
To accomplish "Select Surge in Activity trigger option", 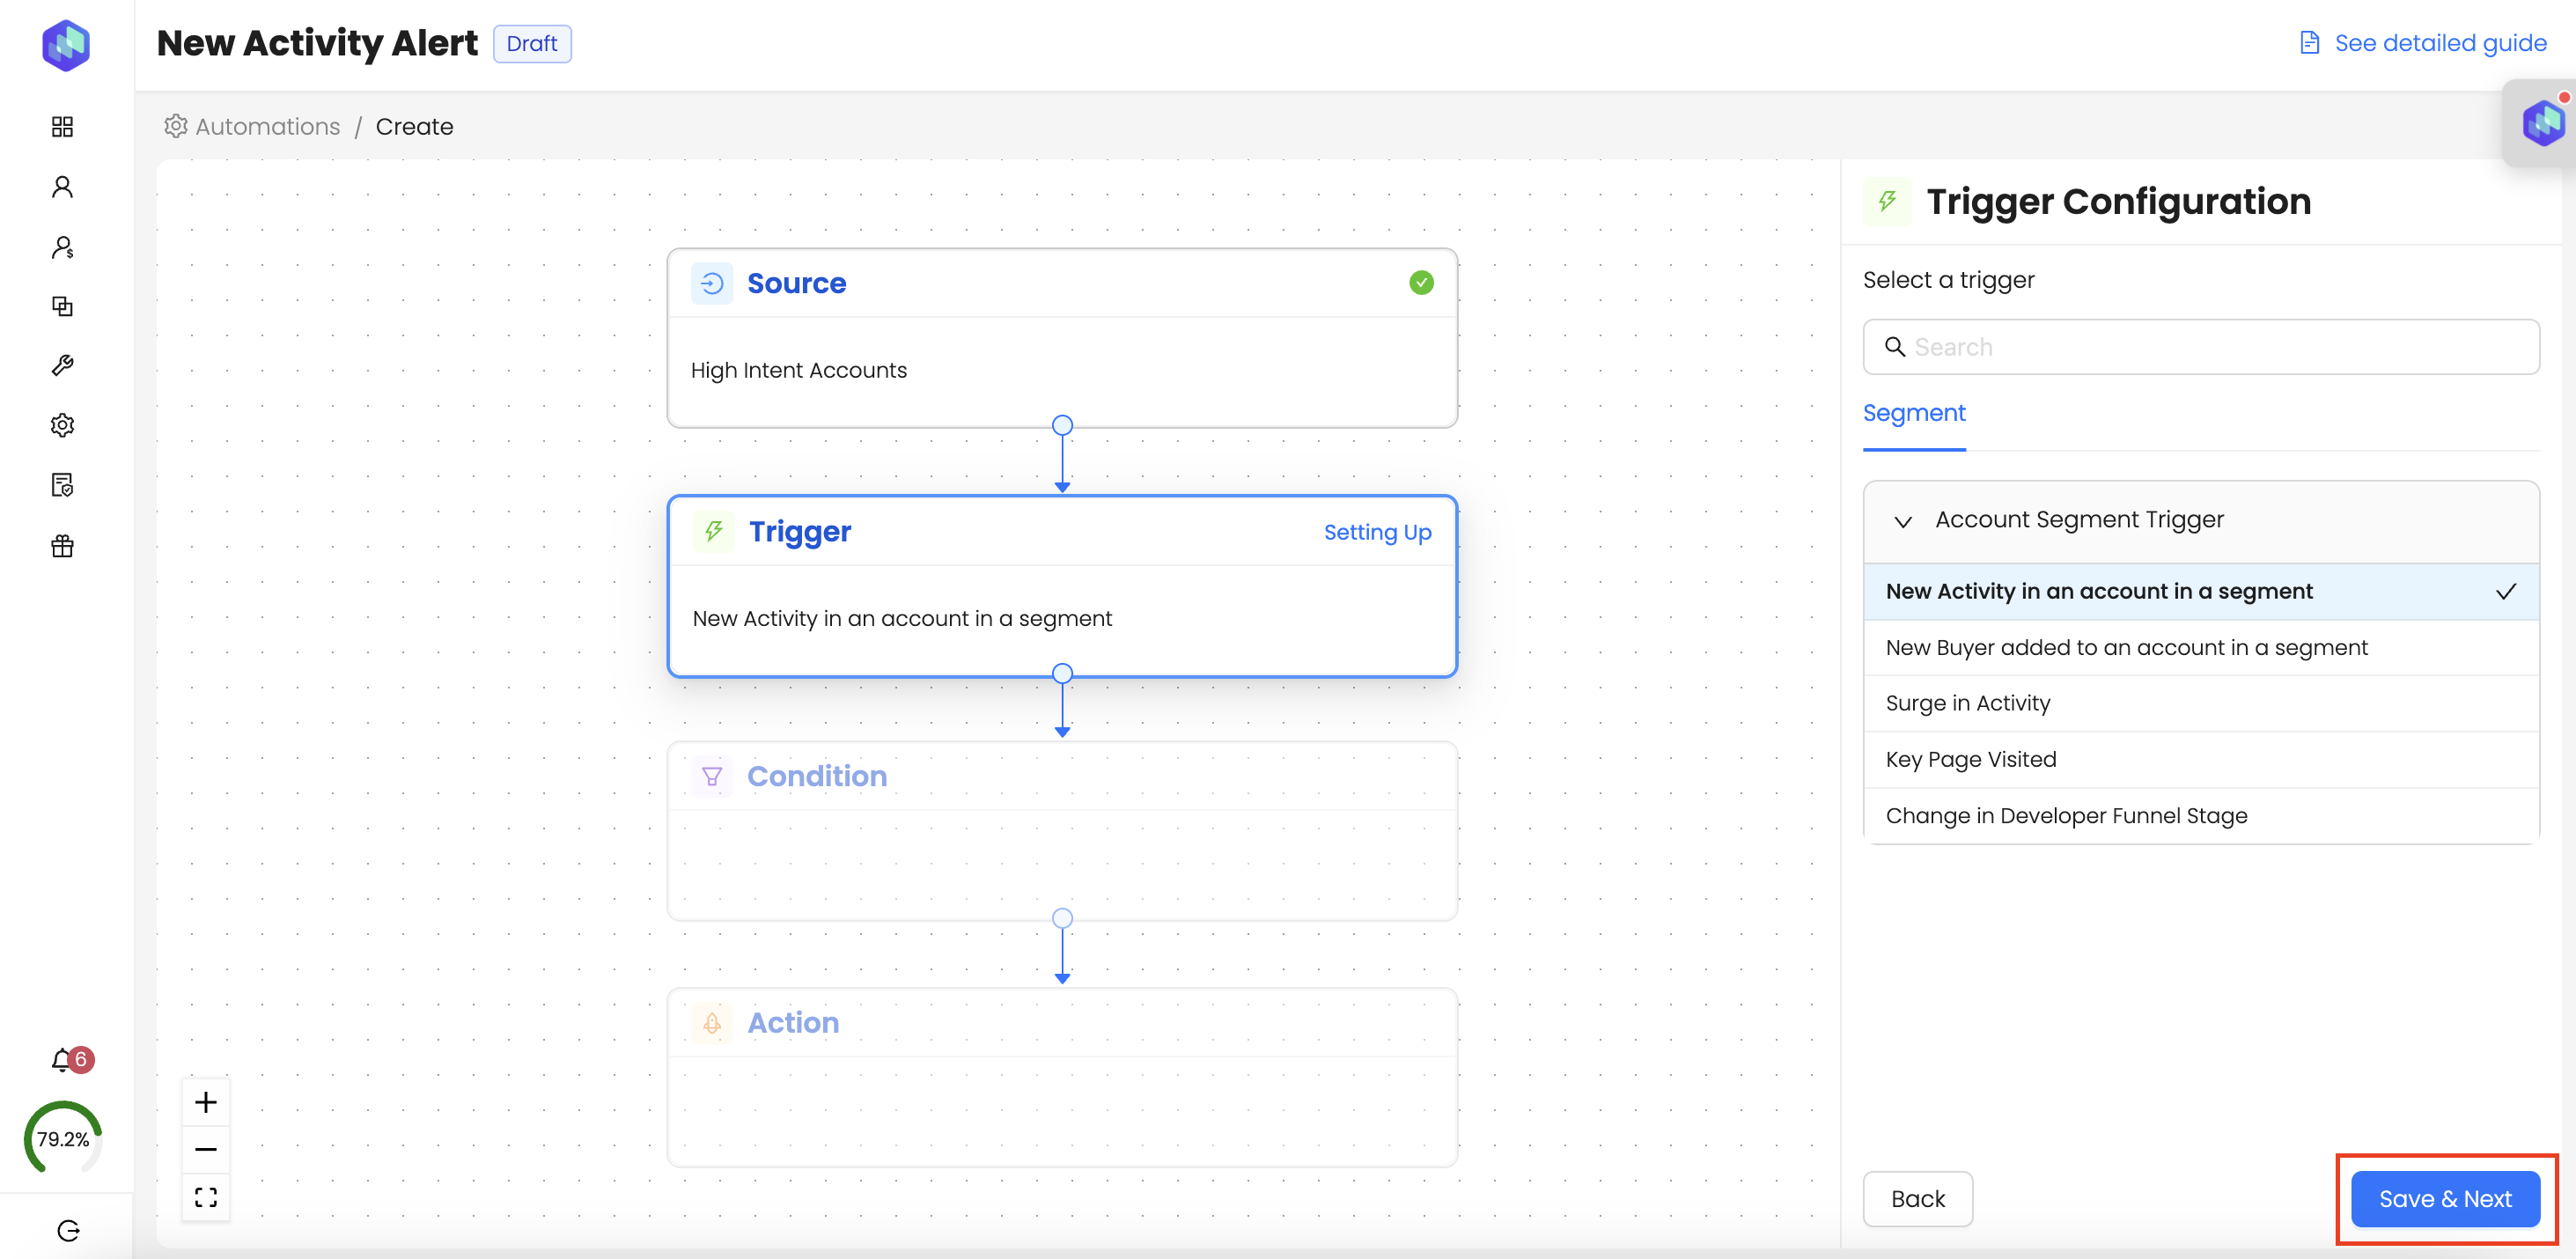I will pyautogui.click(x=1967, y=703).
